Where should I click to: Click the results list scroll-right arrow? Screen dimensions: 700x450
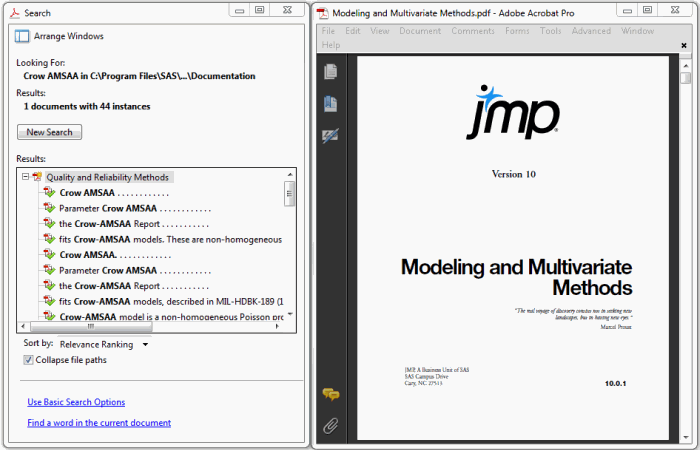click(277, 327)
